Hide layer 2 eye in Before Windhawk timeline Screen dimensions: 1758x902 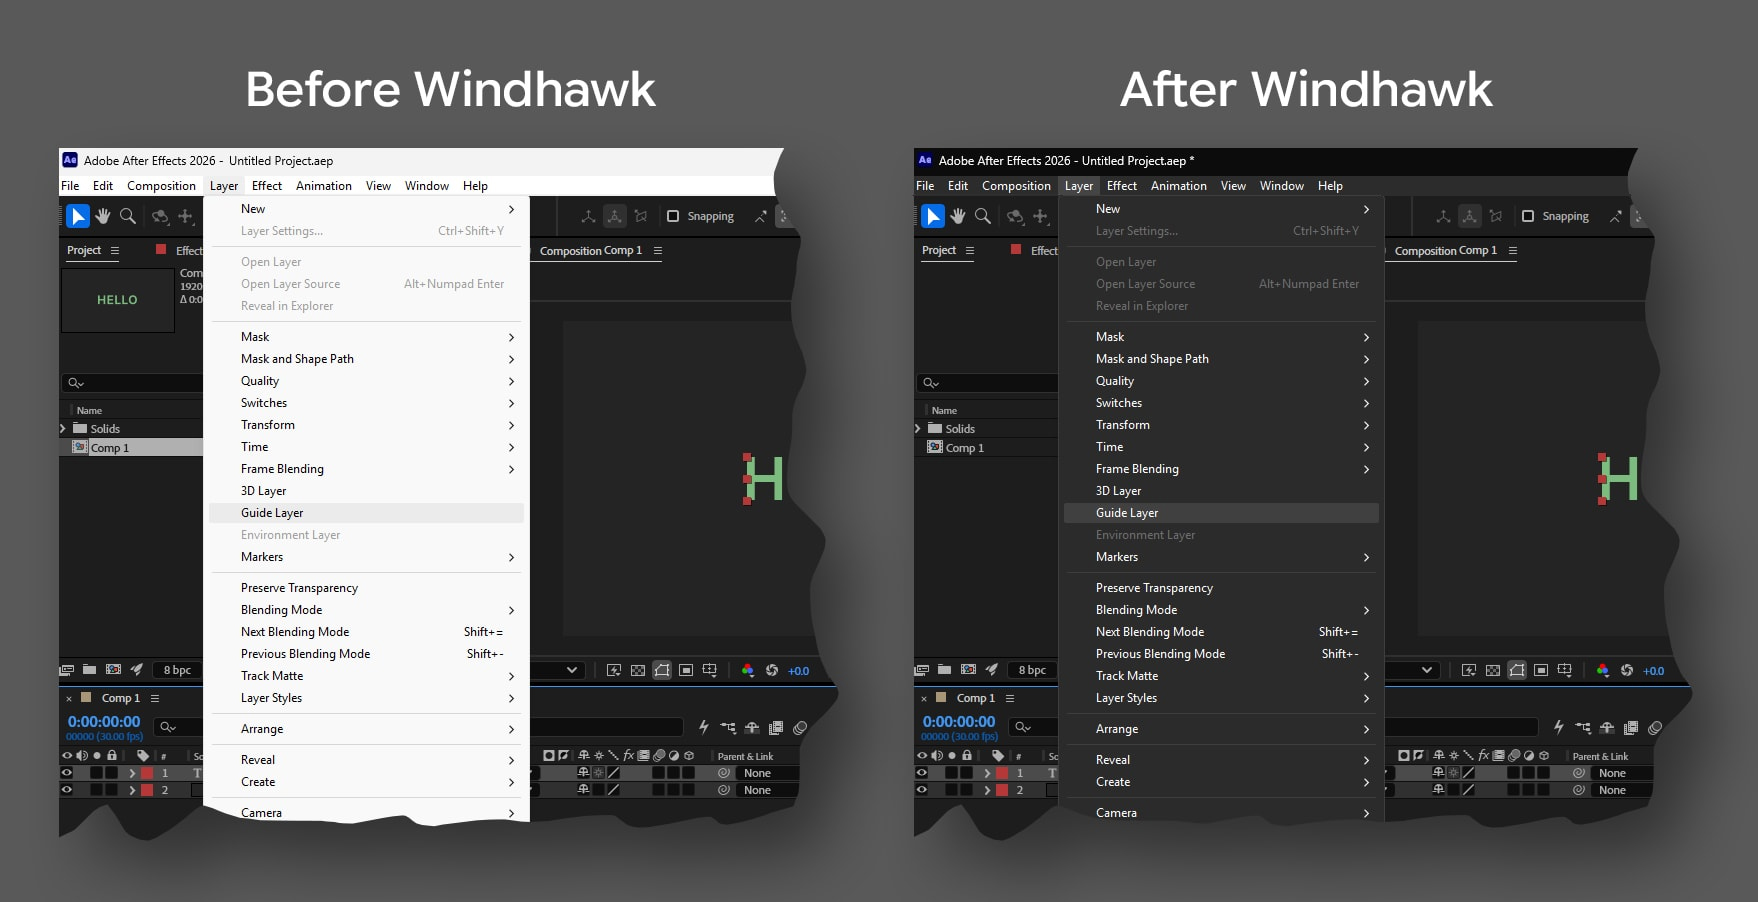point(67,790)
